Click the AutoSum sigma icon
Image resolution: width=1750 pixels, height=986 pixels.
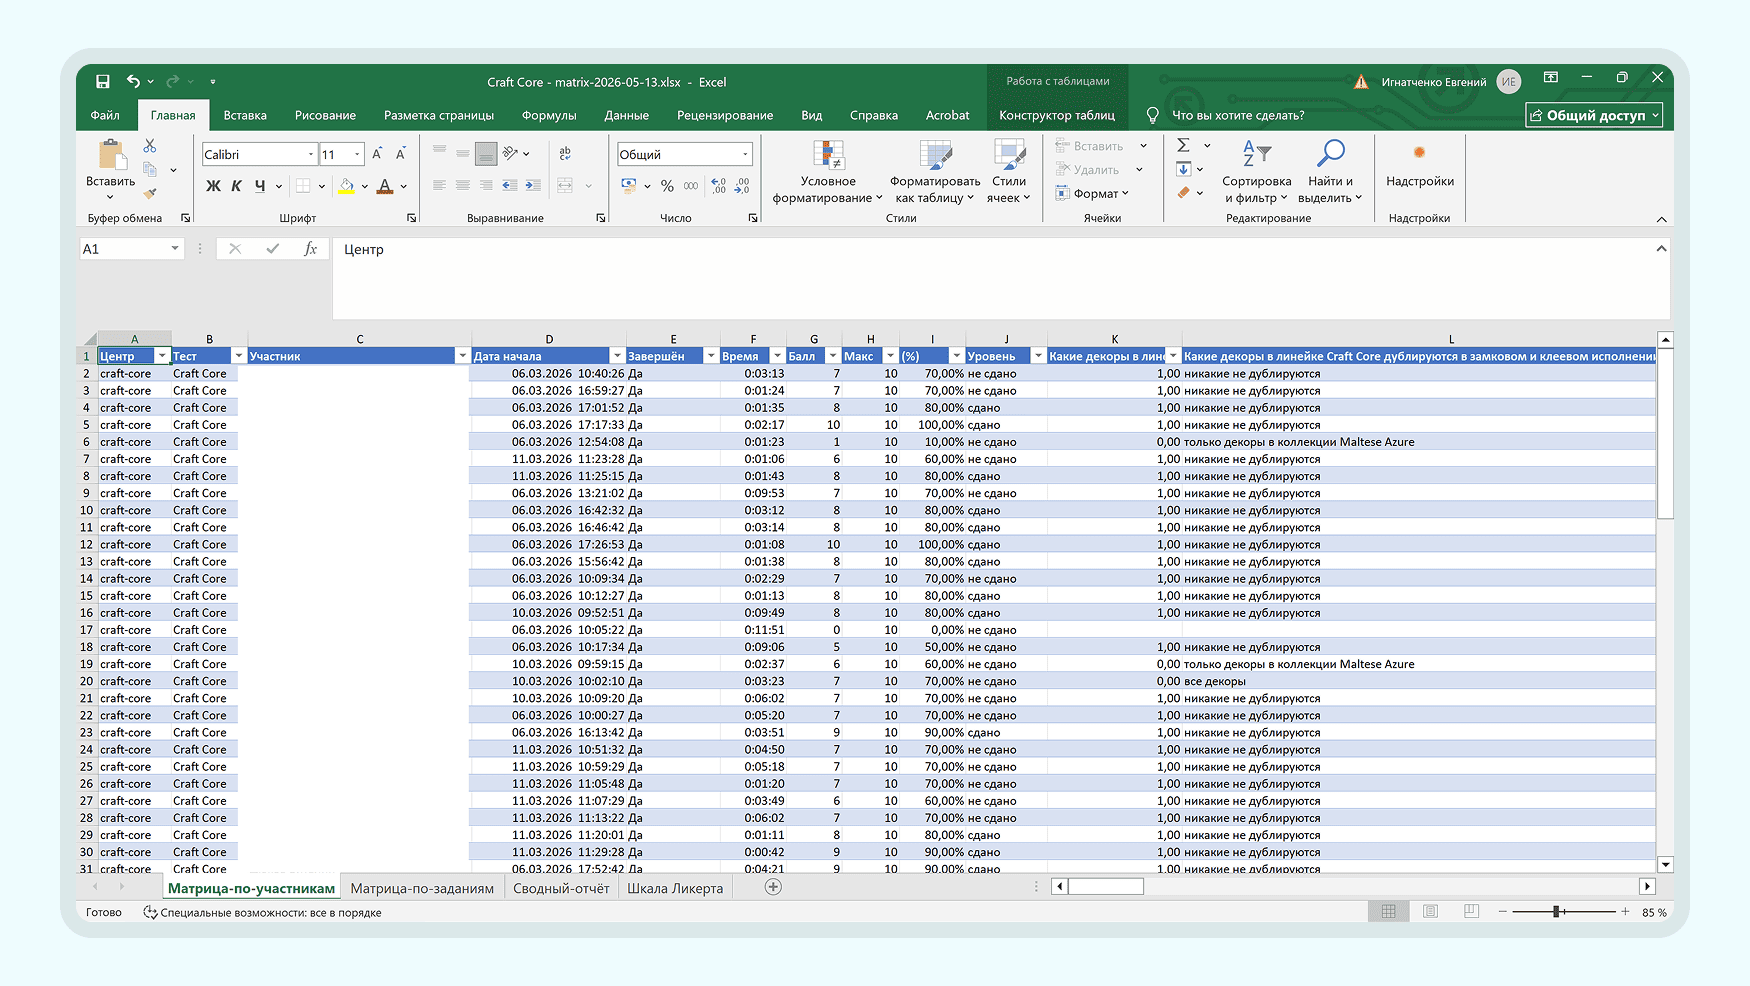point(1183,146)
